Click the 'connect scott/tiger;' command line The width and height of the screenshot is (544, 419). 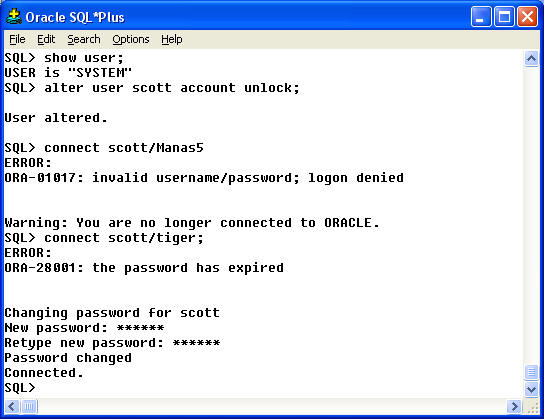[x=104, y=238]
